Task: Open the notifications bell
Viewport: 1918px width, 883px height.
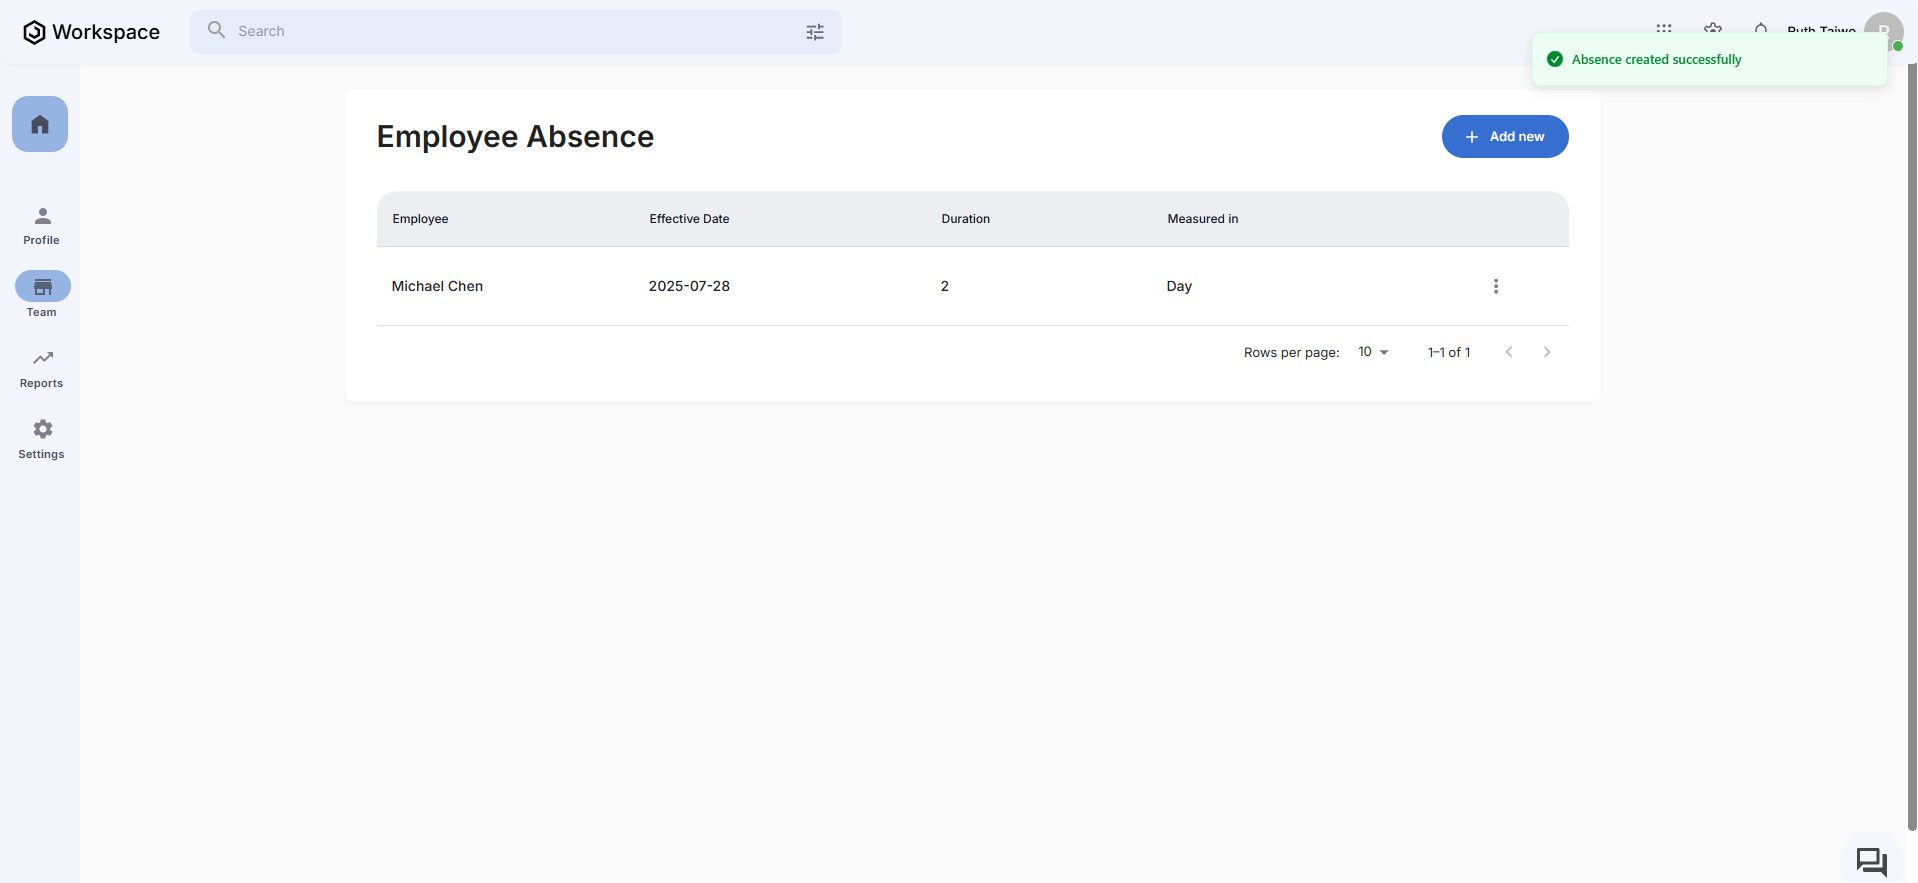Action: pyautogui.click(x=1761, y=28)
